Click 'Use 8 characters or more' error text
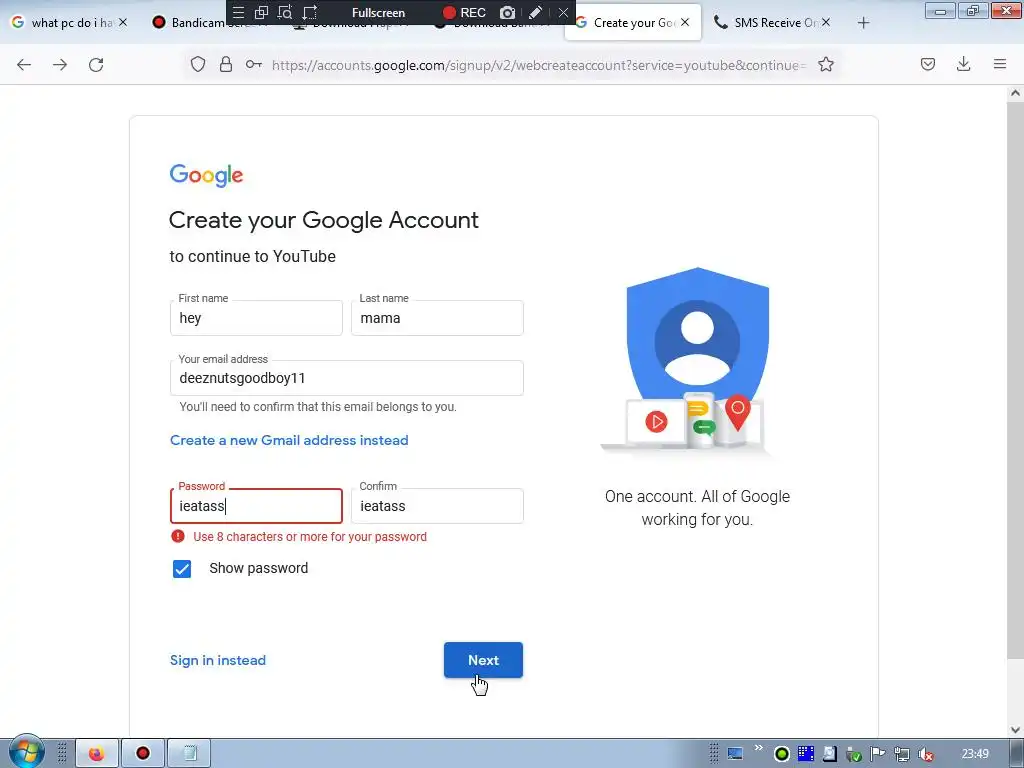Viewport: 1024px width, 768px height. click(x=310, y=537)
